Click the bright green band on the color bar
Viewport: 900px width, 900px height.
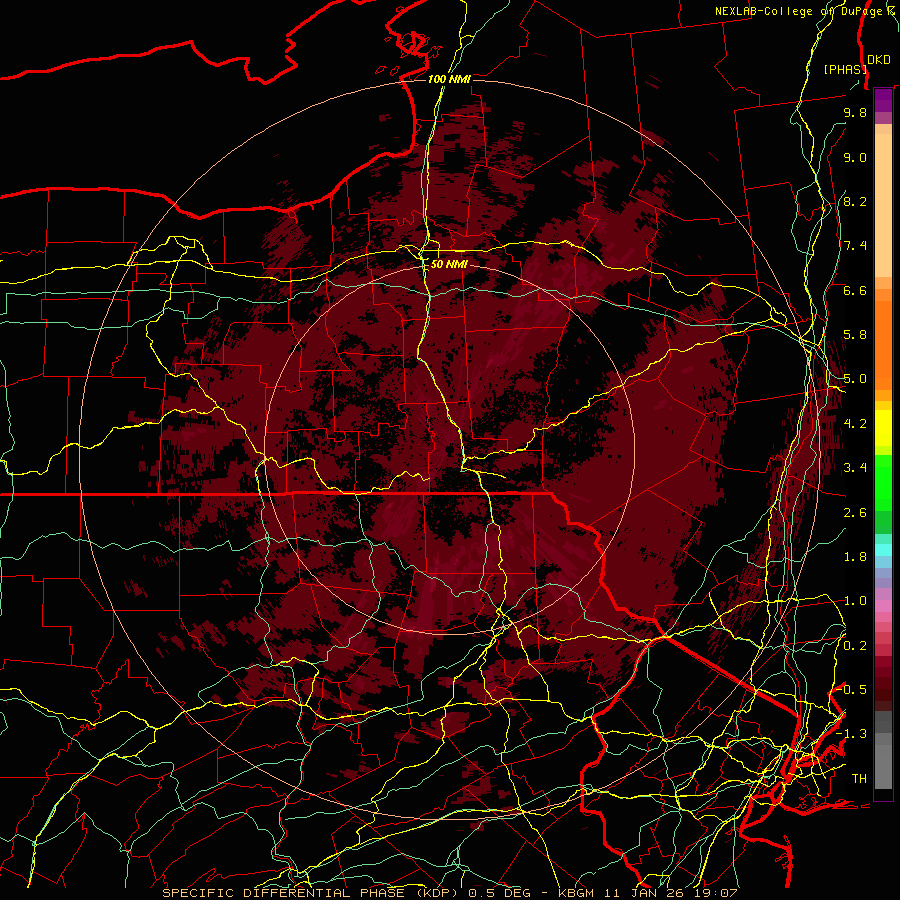[x=883, y=483]
